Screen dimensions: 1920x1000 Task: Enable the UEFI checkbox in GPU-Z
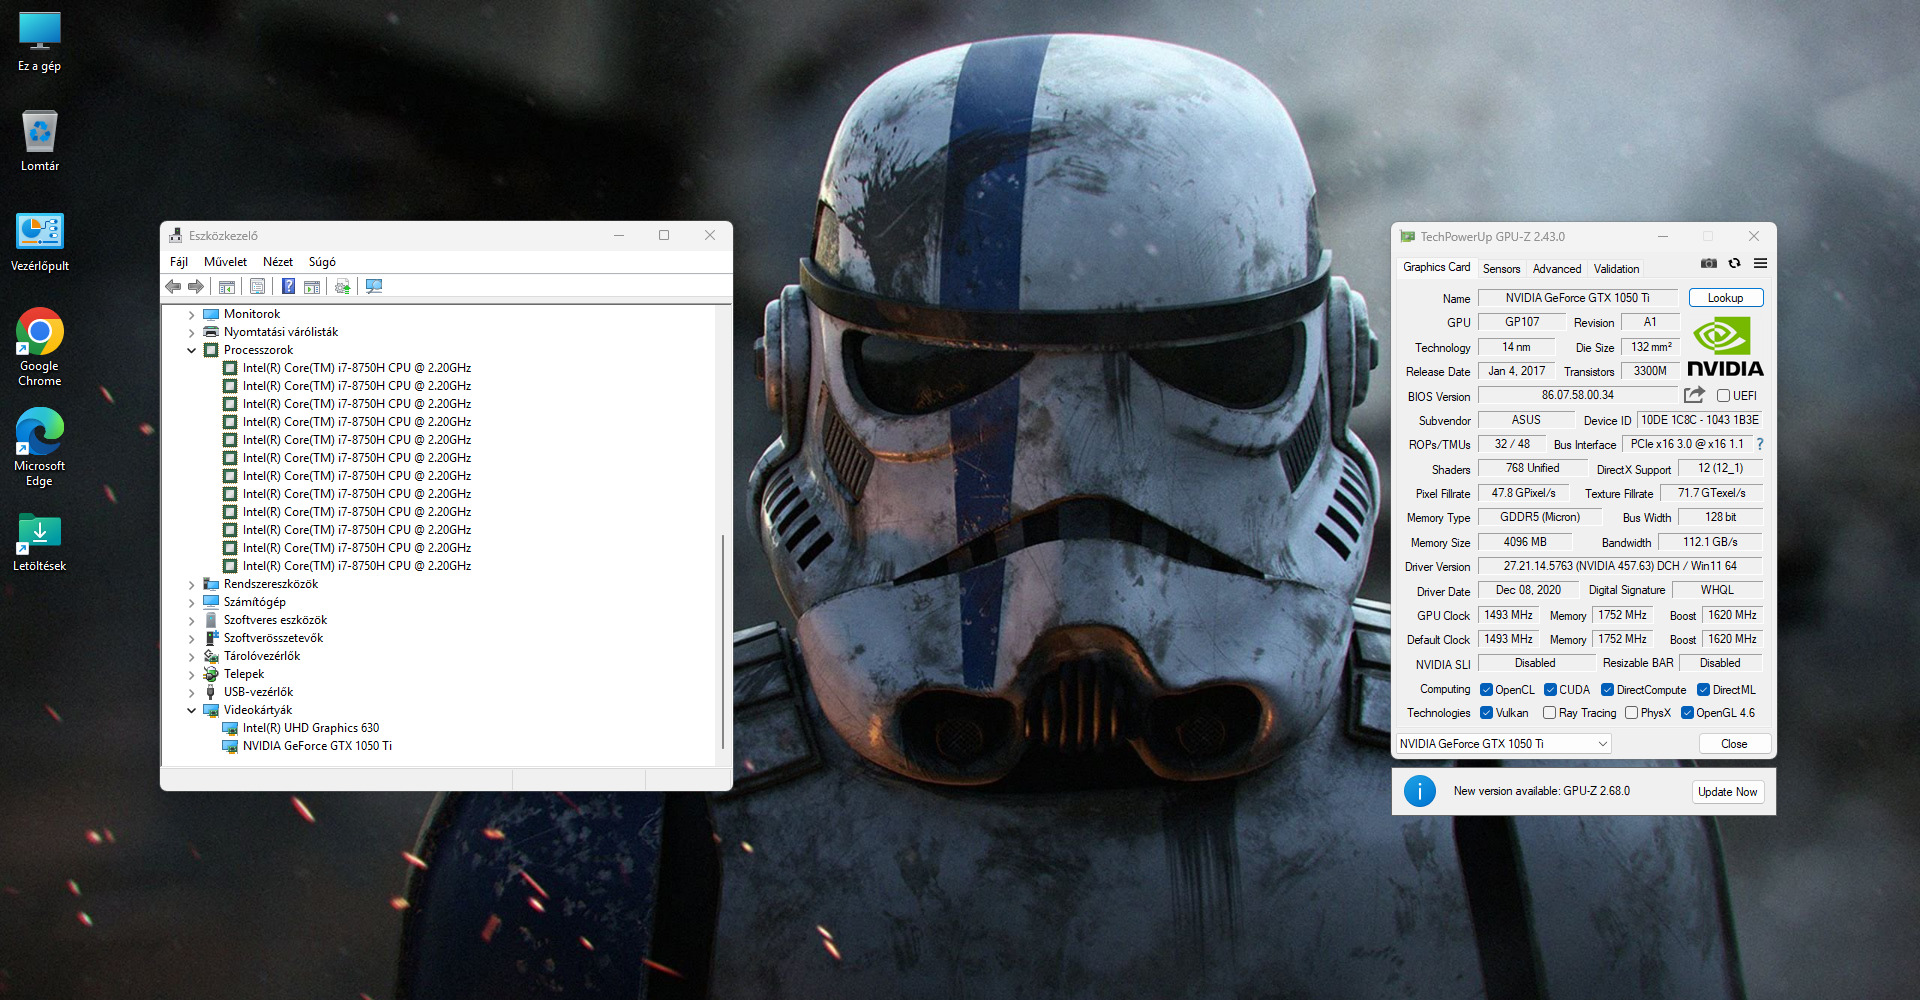click(x=1723, y=396)
